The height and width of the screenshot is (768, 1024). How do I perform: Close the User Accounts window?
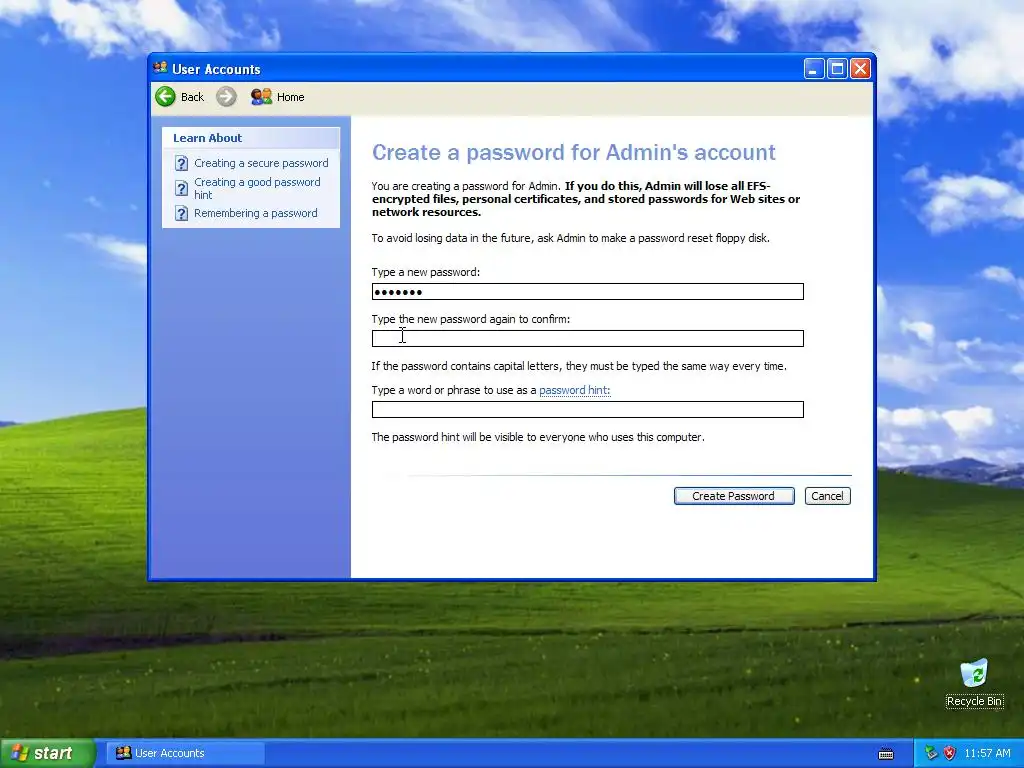point(861,69)
